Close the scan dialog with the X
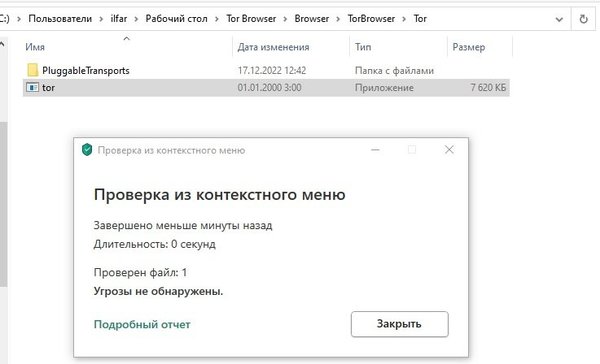The width and height of the screenshot is (600, 364). [x=449, y=150]
